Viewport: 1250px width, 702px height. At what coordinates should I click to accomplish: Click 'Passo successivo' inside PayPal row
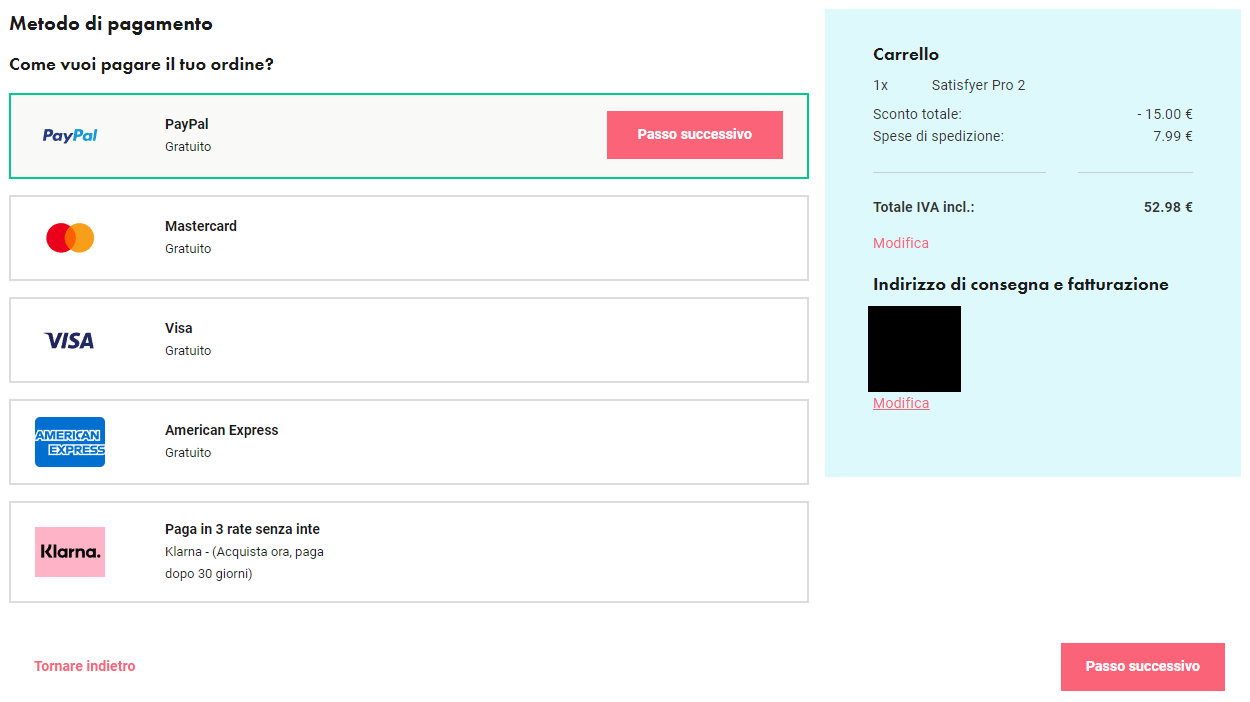point(695,135)
